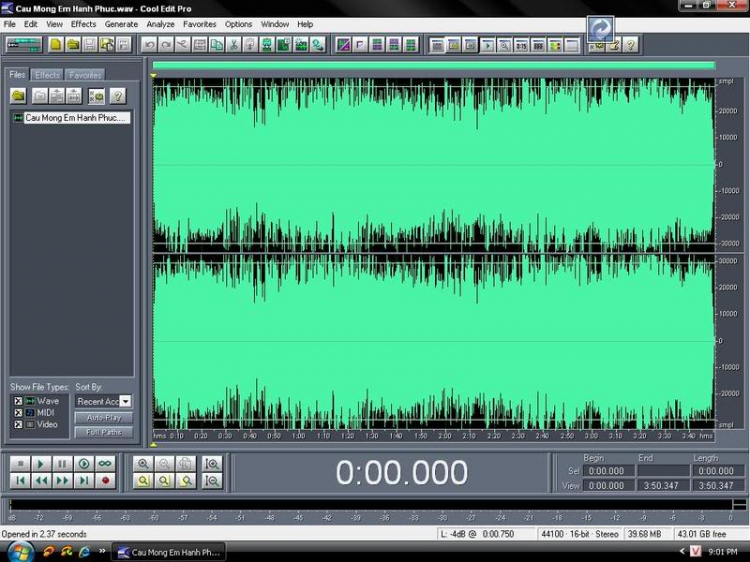
Task: Open the Edit menu
Action: (x=31, y=24)
